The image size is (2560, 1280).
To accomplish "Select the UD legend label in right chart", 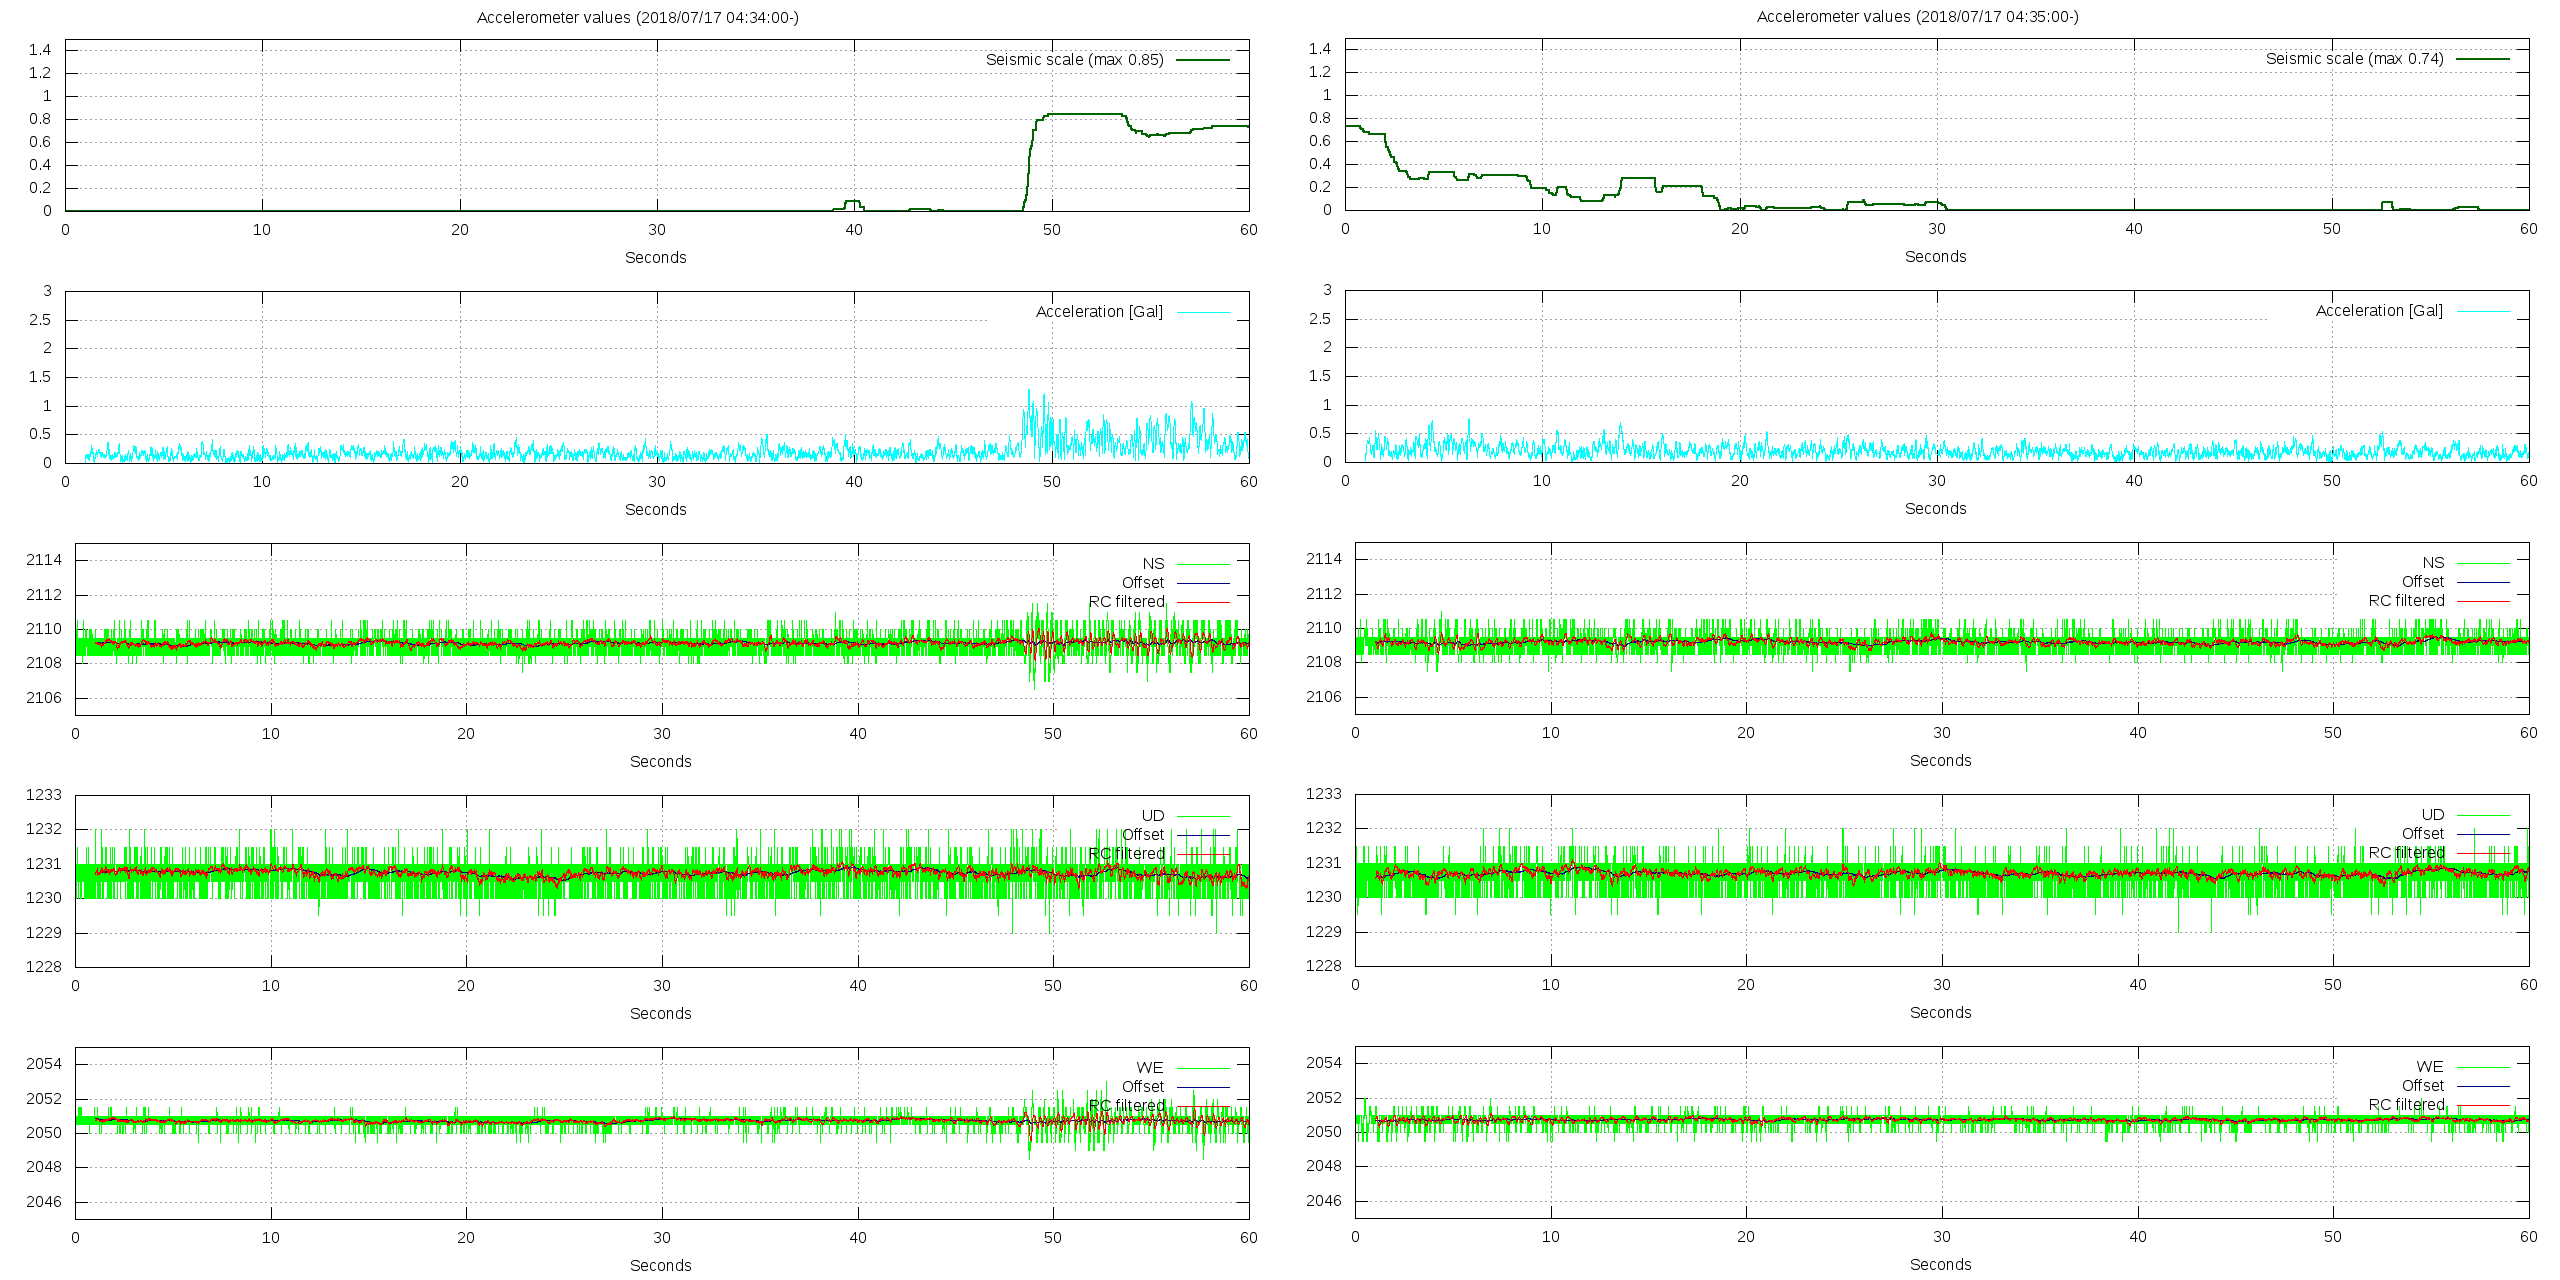I will click(x=2432, y=815).
